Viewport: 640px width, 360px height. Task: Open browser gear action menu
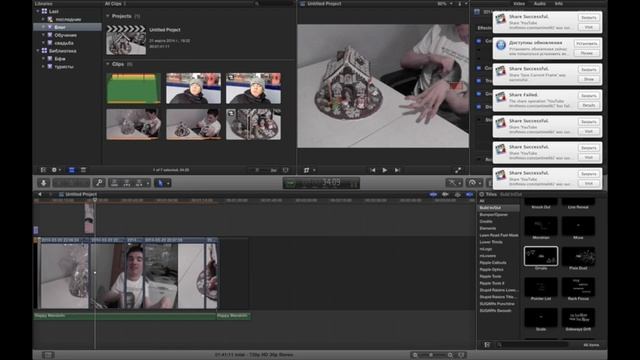coord(56,170)
